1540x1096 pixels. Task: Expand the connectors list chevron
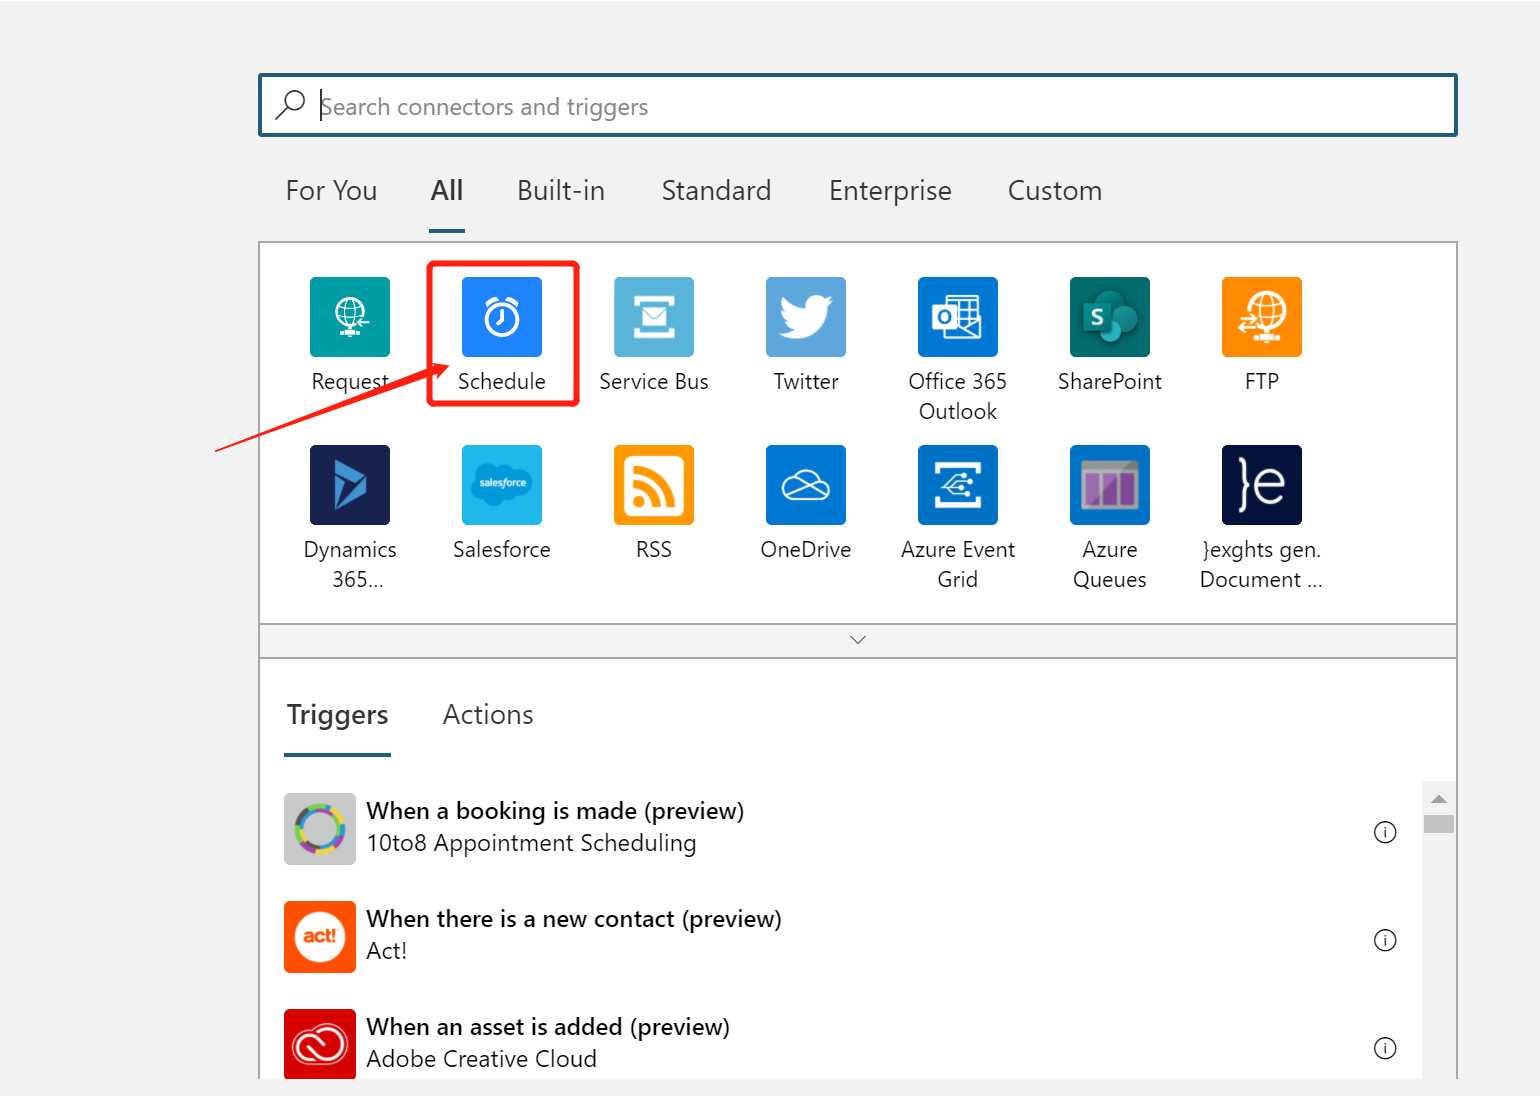coord(858,640)
